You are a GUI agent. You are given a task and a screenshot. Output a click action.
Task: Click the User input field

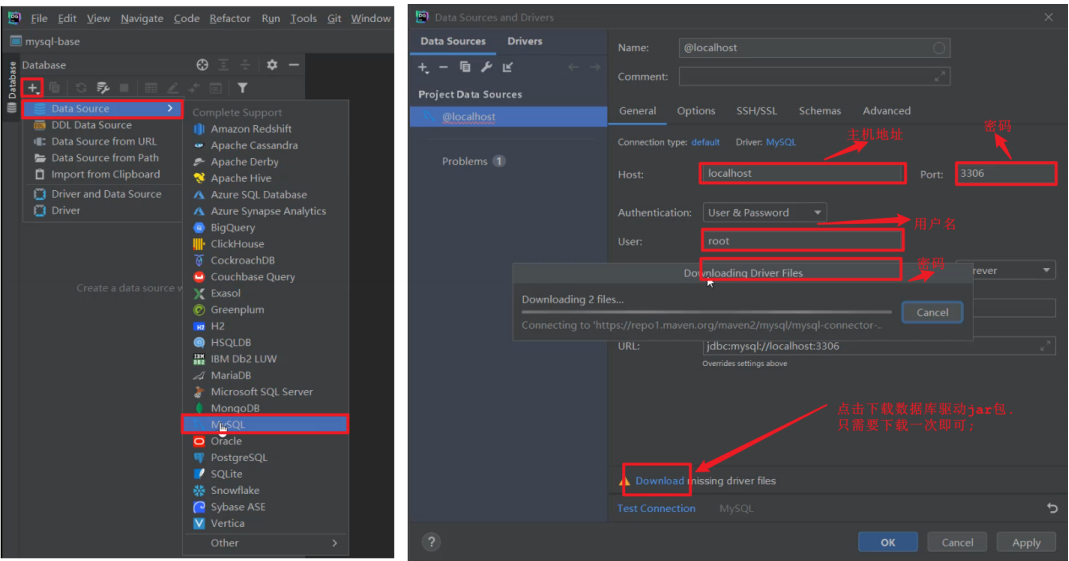point(802,241)
